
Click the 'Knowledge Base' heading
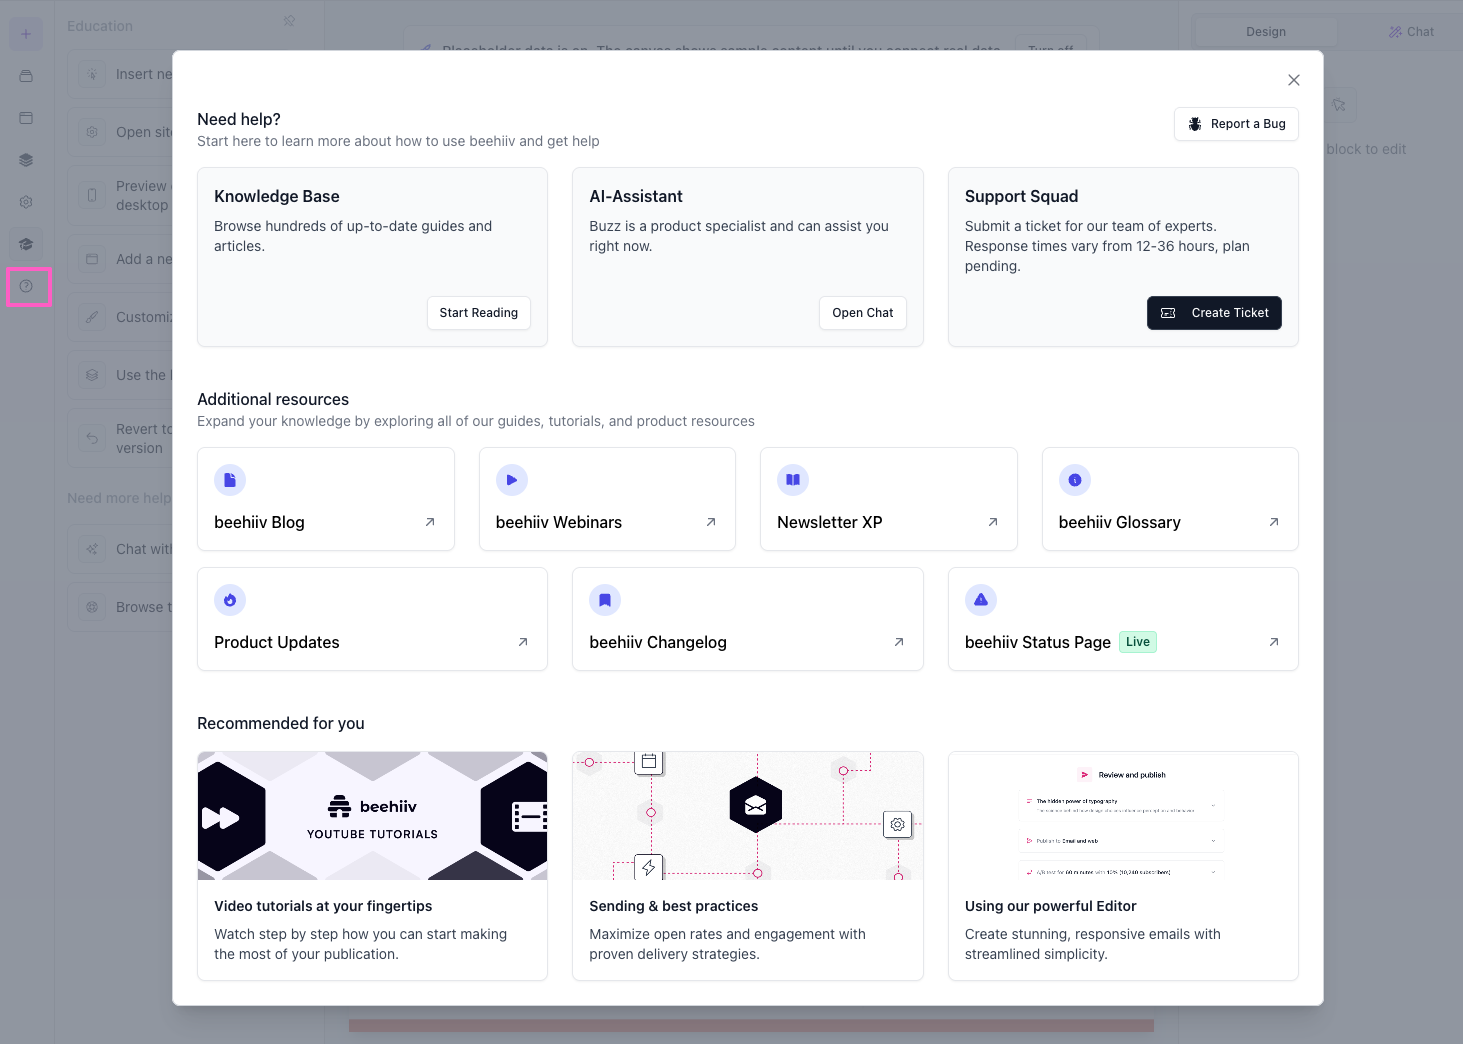pyautogui.click(x=277, y=196)
